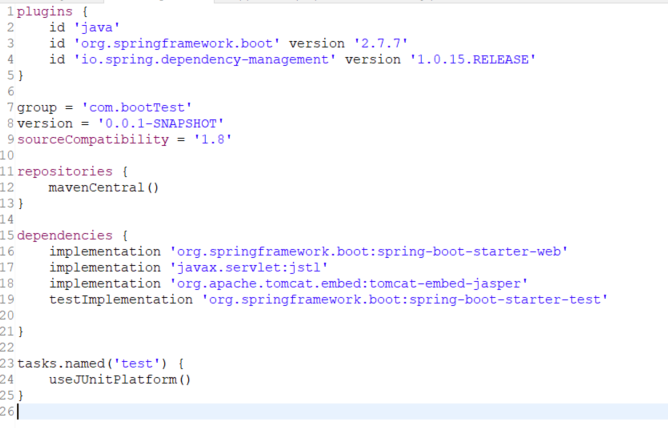Screen dimensions: 668x428
Task: Click the 'java' plugin id string
Action: [x=97, y=28]
